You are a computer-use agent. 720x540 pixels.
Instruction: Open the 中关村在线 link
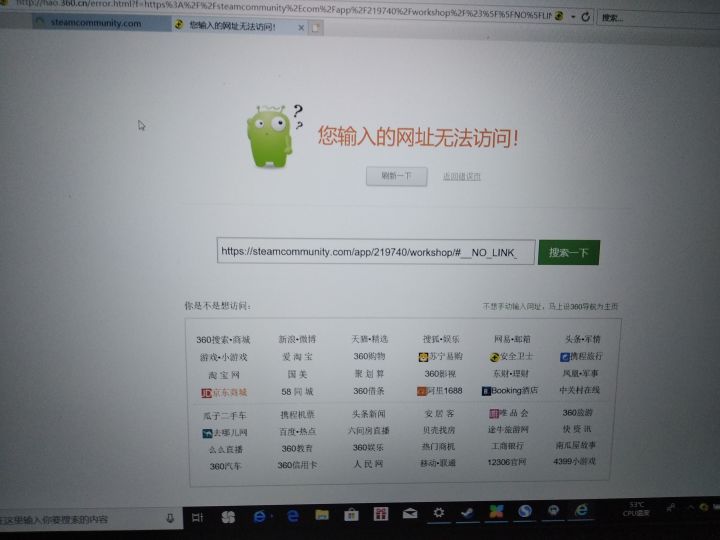[579, 390]
